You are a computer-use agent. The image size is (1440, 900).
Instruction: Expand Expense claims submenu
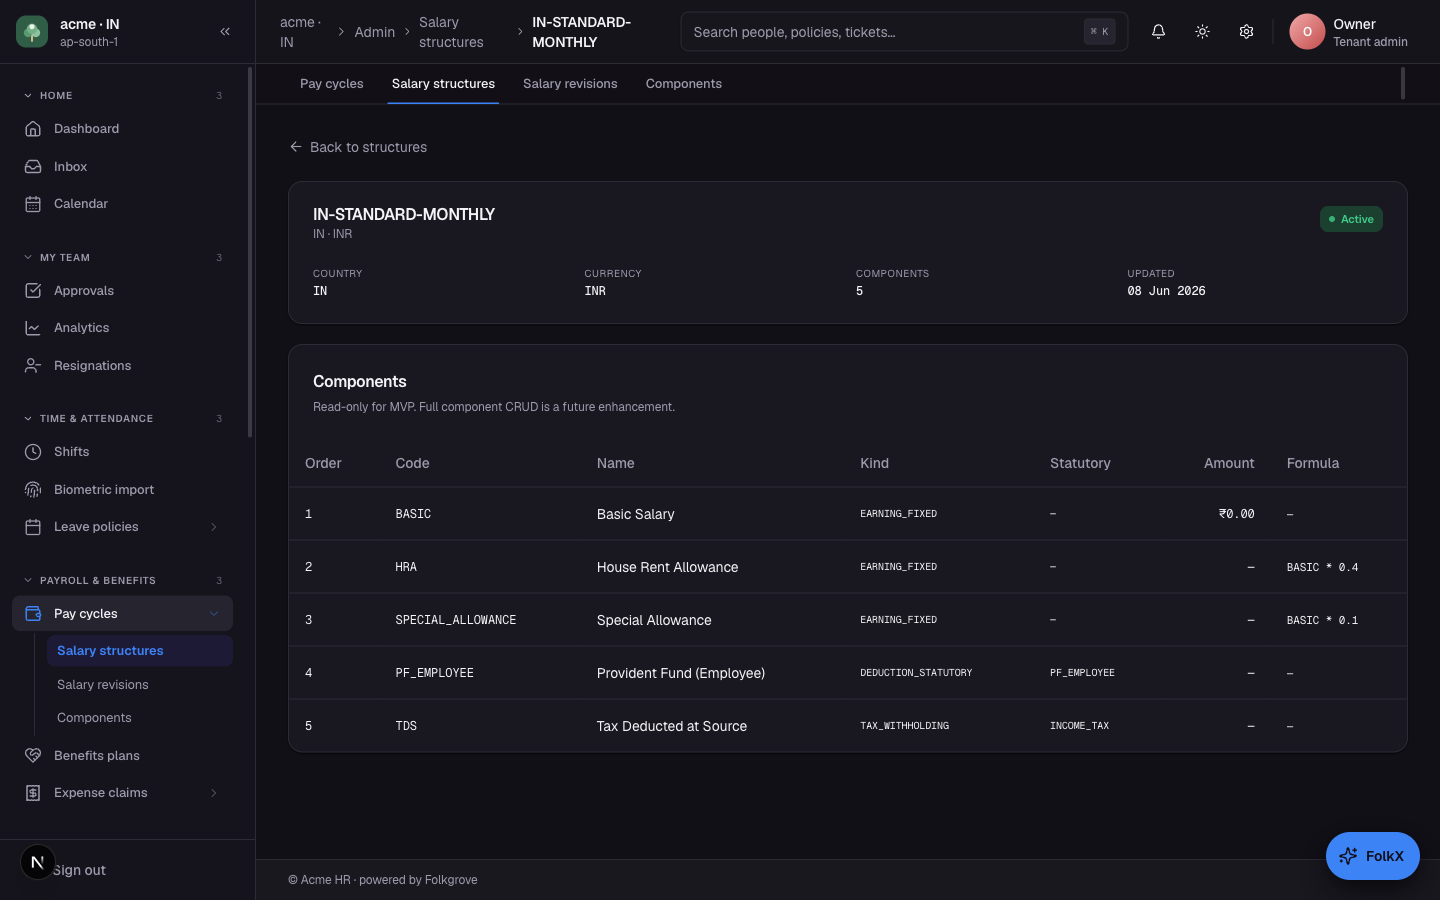click(x=214, y=793)
